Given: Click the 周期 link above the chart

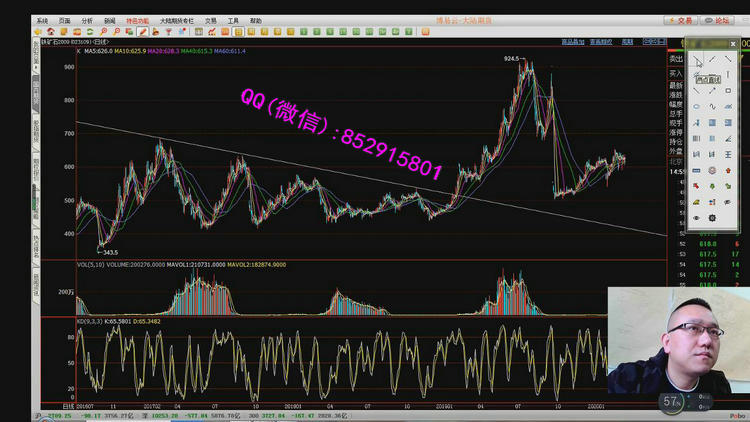Looking at the screenshot, I should [x=627, y=42].
